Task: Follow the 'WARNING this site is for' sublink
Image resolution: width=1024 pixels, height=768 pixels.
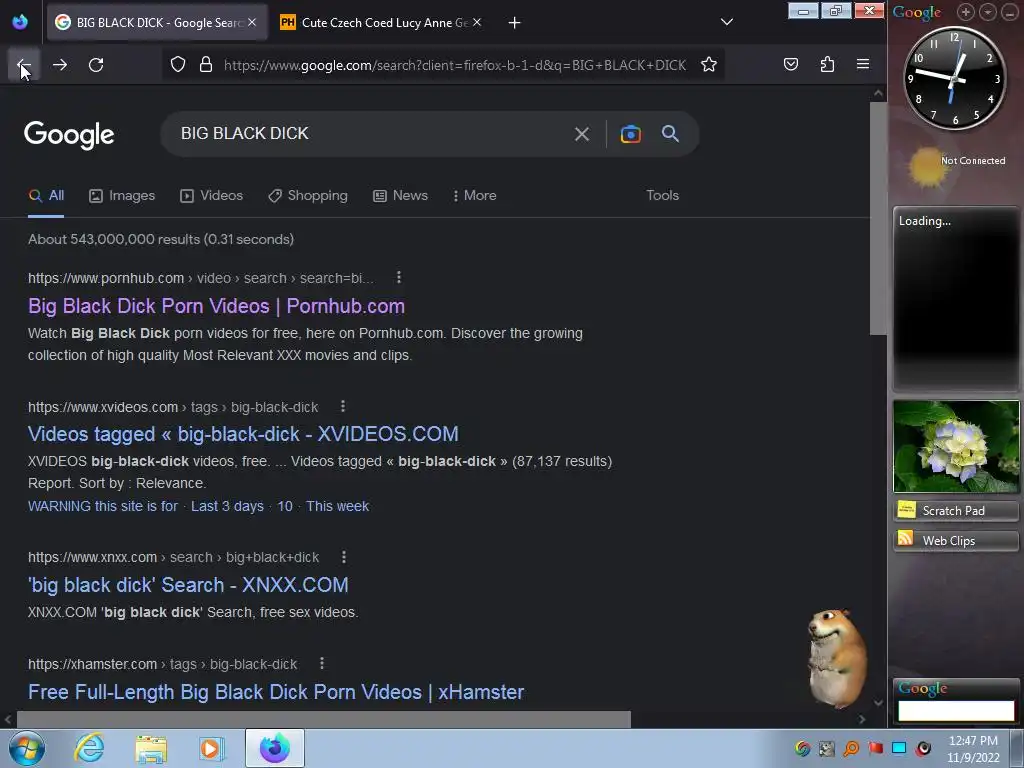Action: click(x=103, y=506)
